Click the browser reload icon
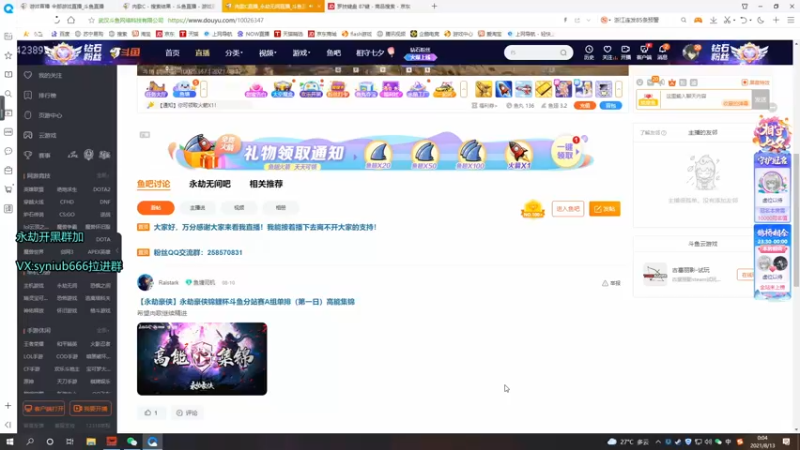 pyautogui.click(x=57, y=20)
